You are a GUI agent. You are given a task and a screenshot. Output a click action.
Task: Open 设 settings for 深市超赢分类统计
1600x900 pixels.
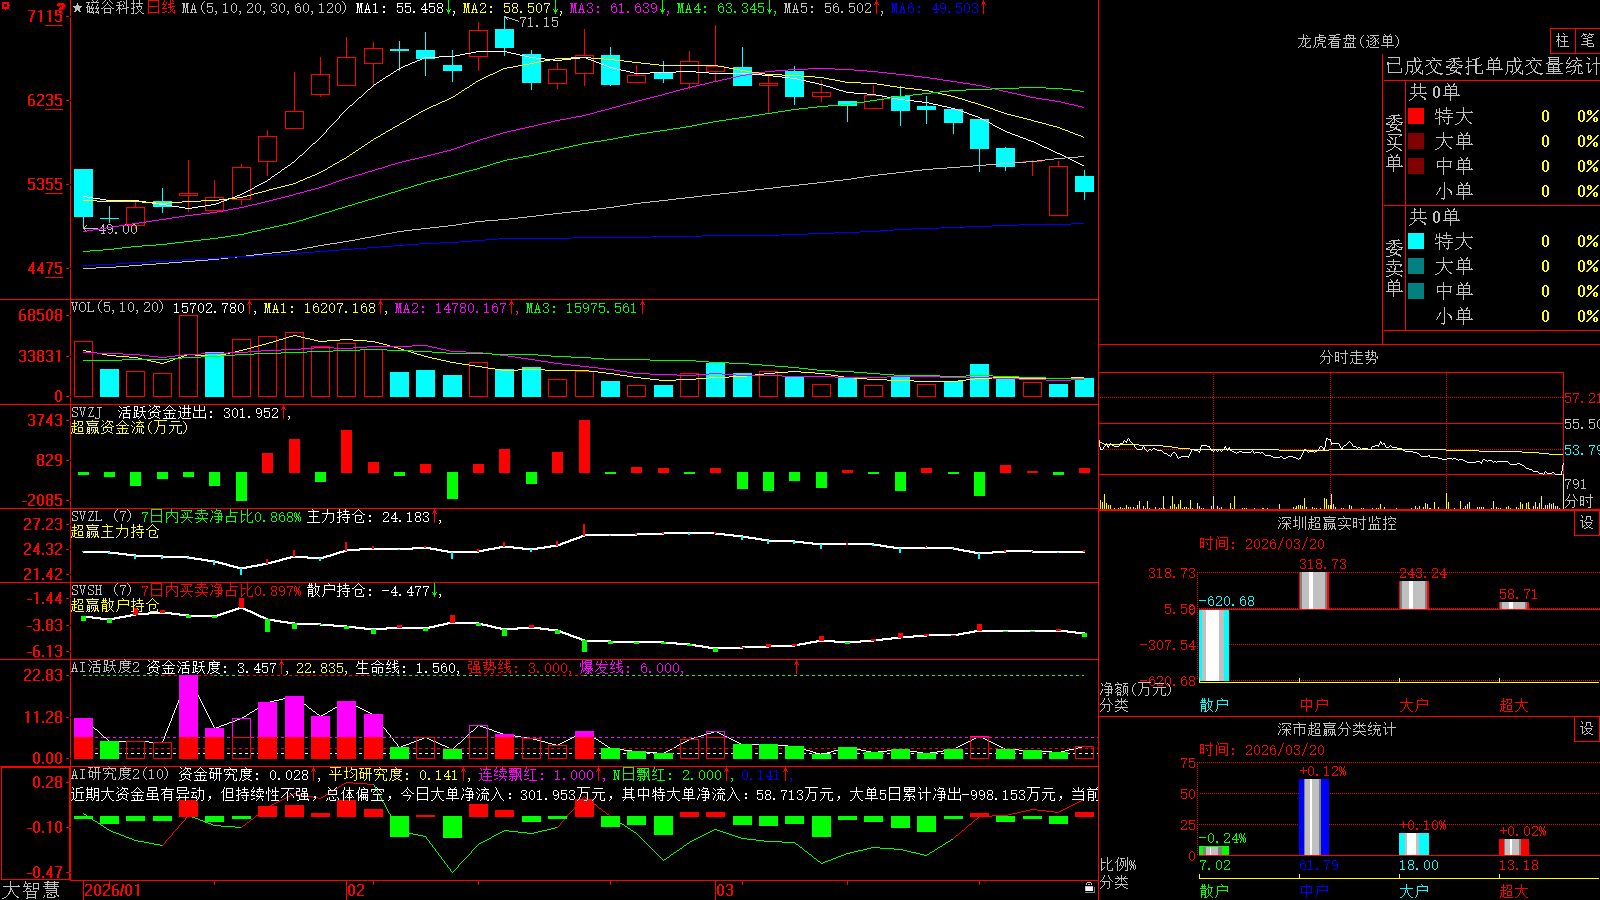[x=1587, y=729]
